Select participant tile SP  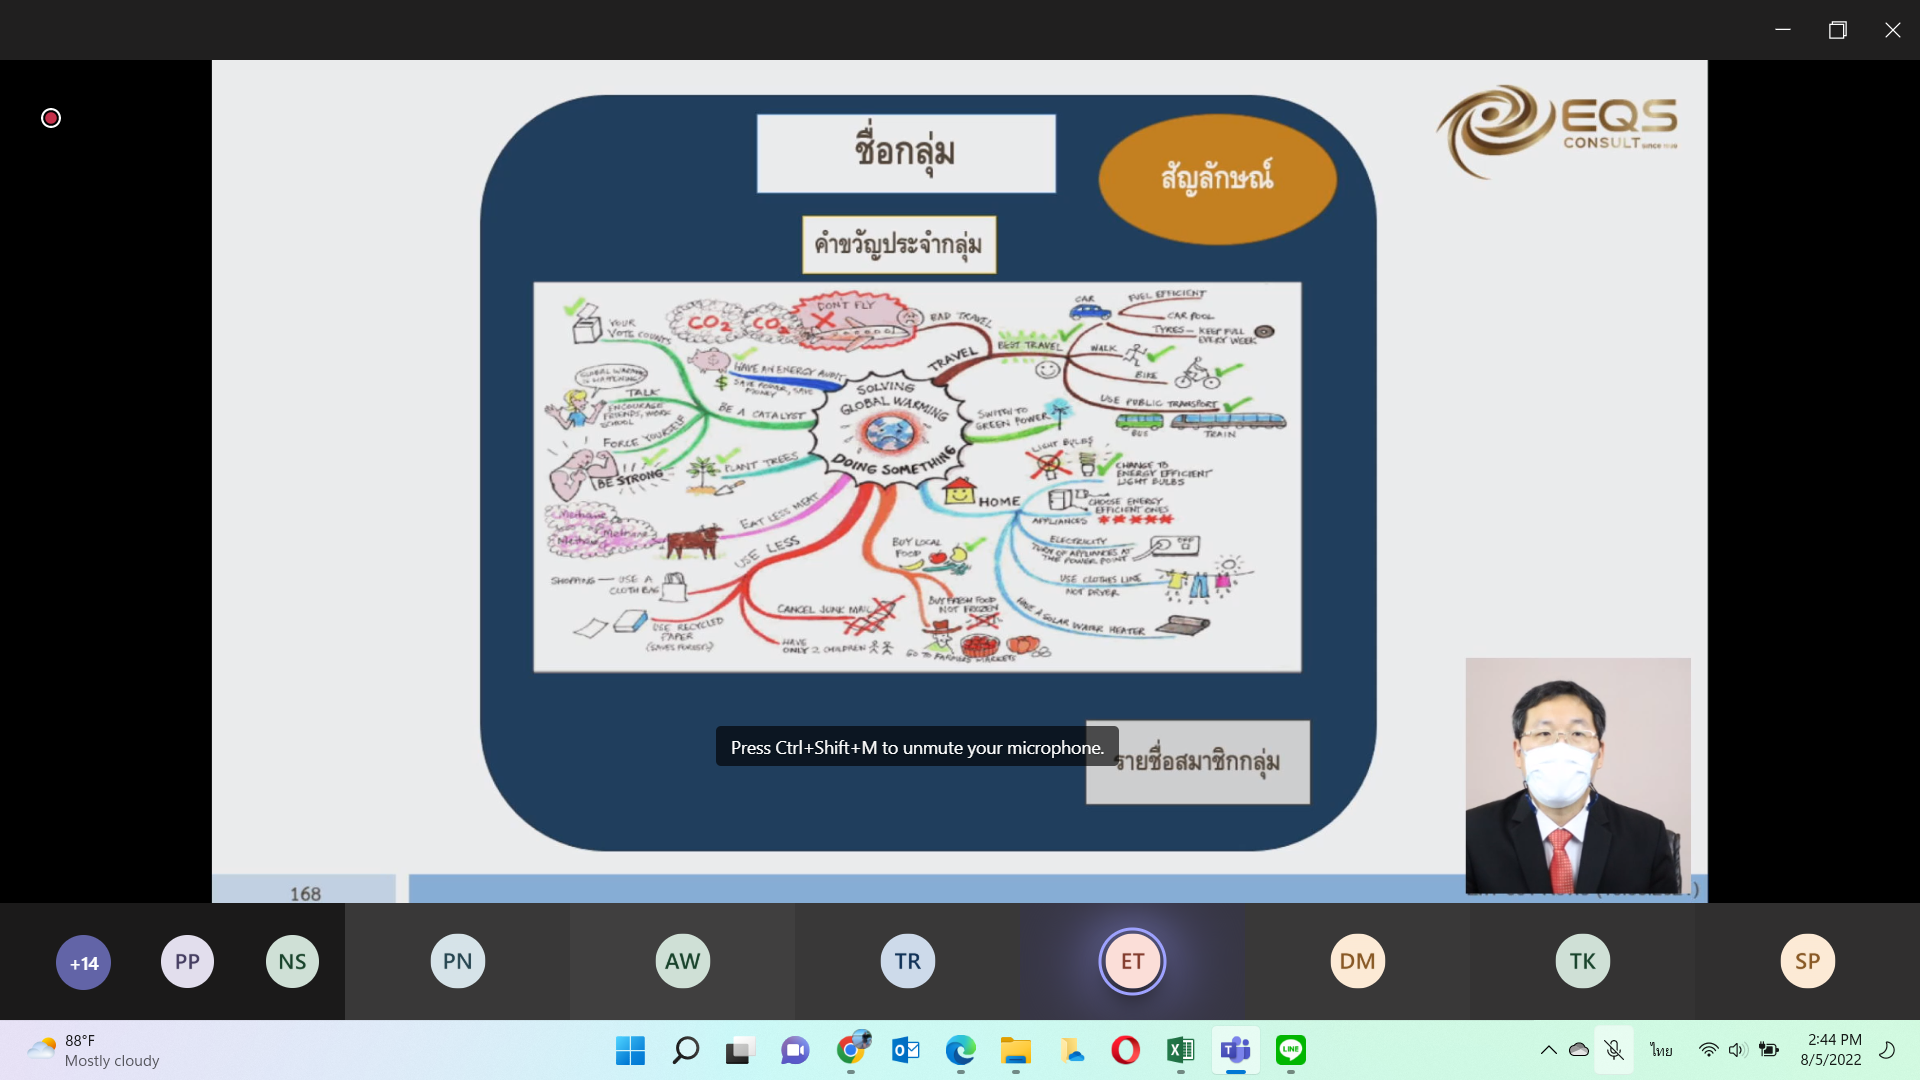point(1807,961)
